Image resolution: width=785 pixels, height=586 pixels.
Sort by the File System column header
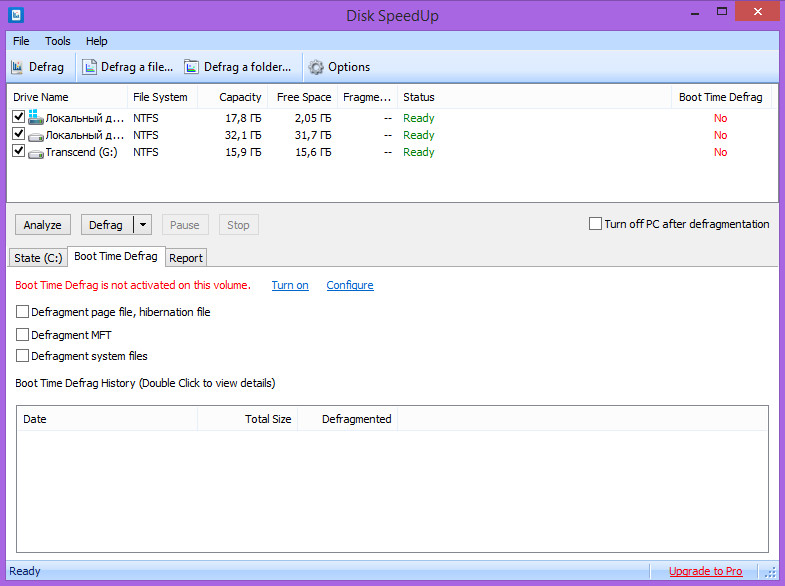[162, 97]
